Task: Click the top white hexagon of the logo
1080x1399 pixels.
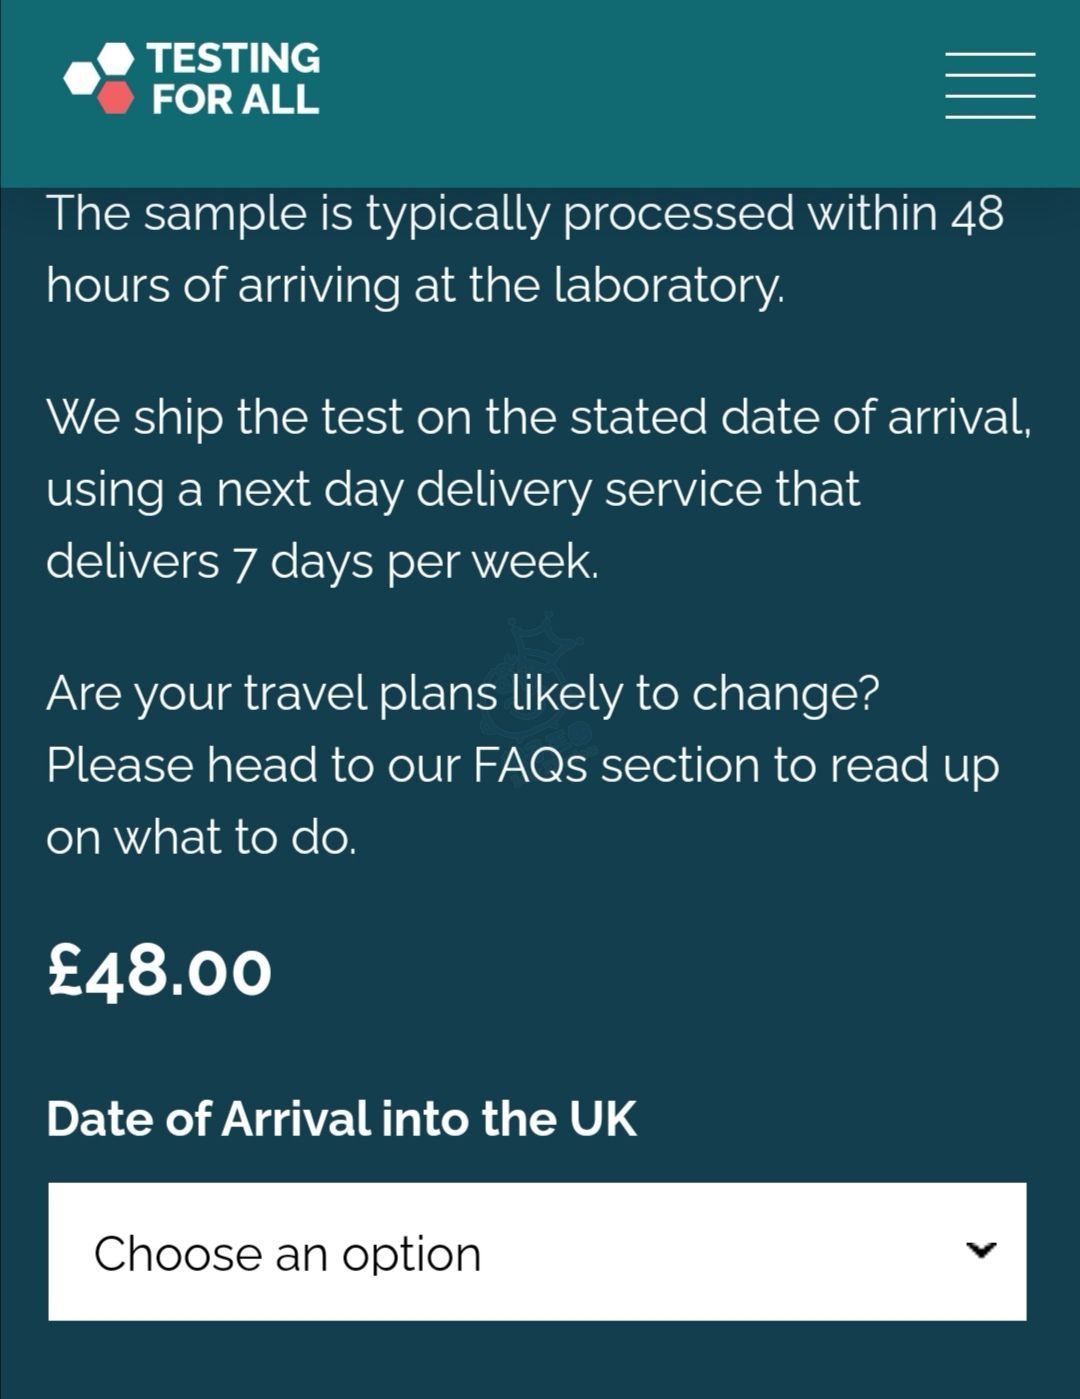Action: tap(116, 59)
